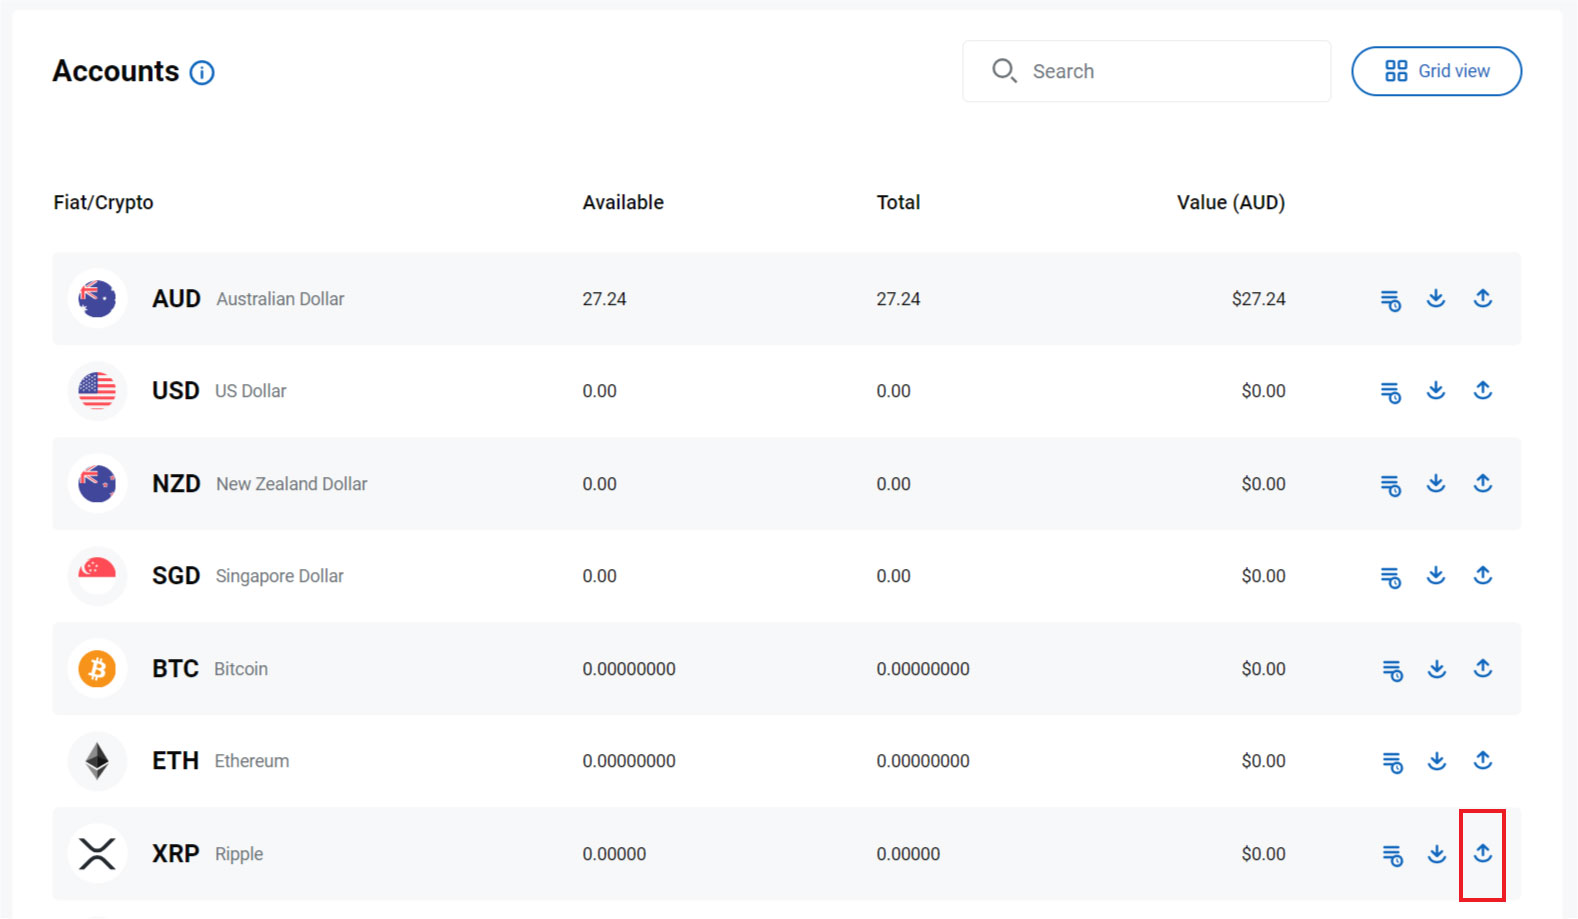Open SGD transaction history icon

click(x=1390, y=577)
